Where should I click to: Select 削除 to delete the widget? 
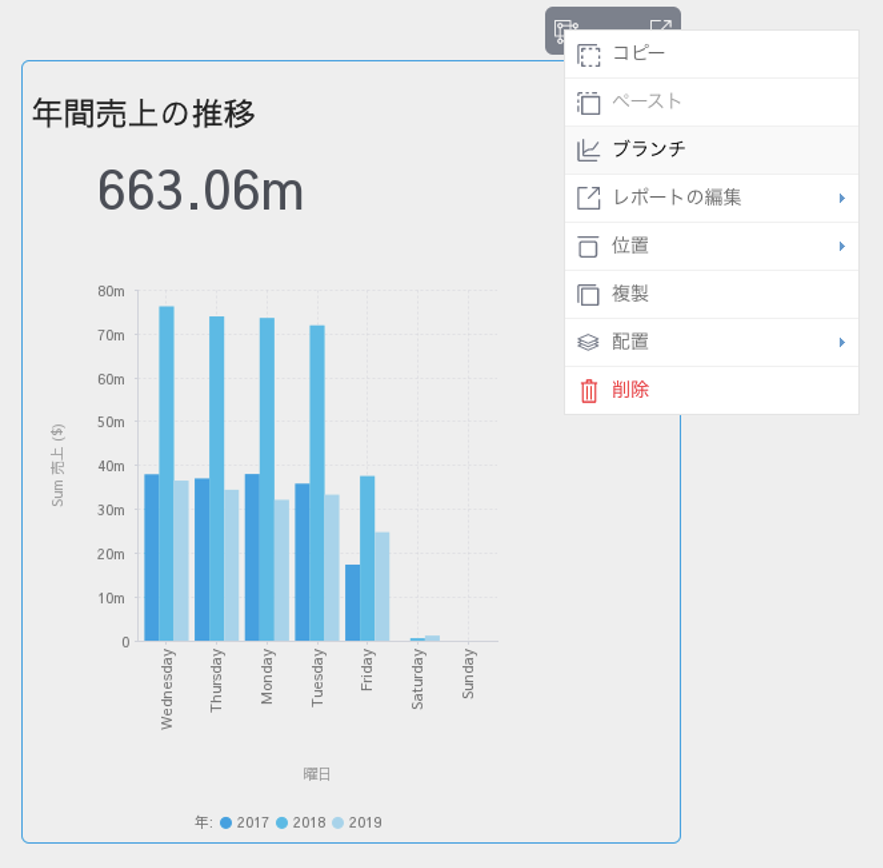click(631, 390)
